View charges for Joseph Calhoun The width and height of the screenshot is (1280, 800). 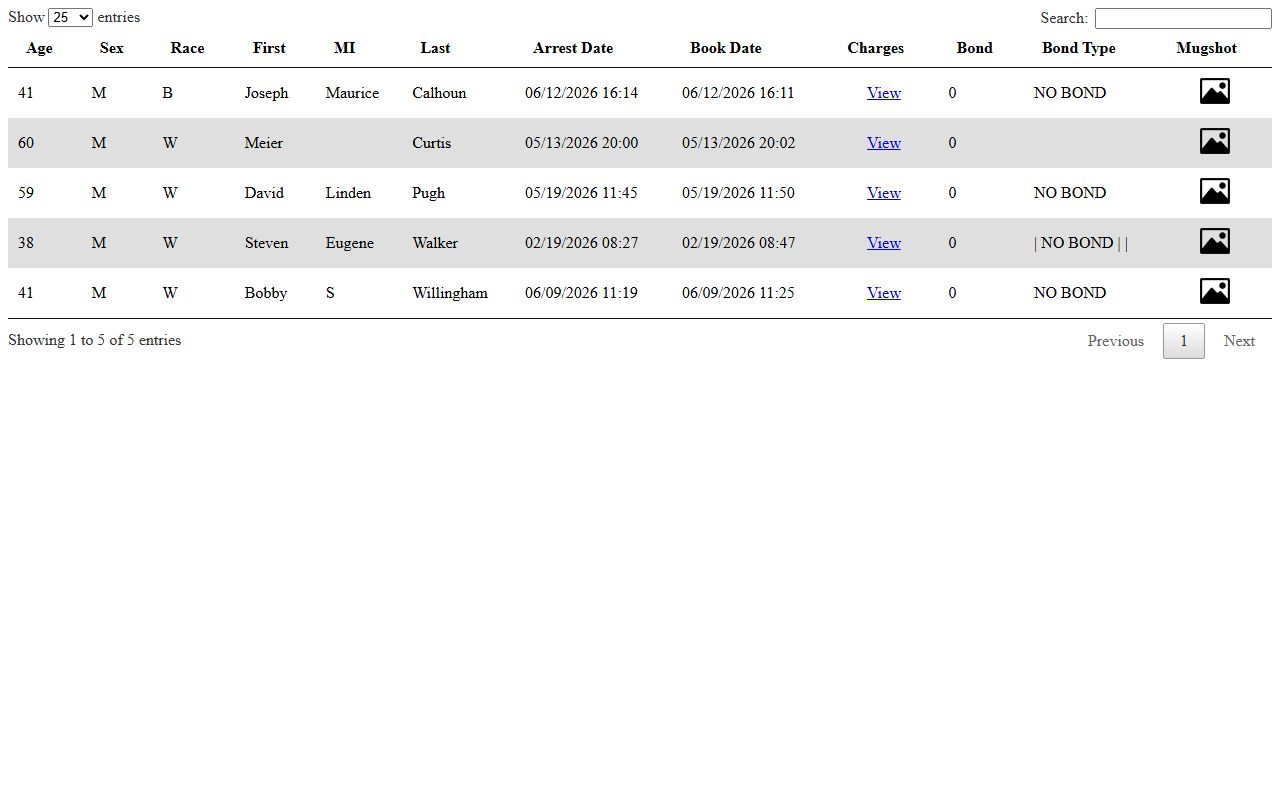[884, 93]
